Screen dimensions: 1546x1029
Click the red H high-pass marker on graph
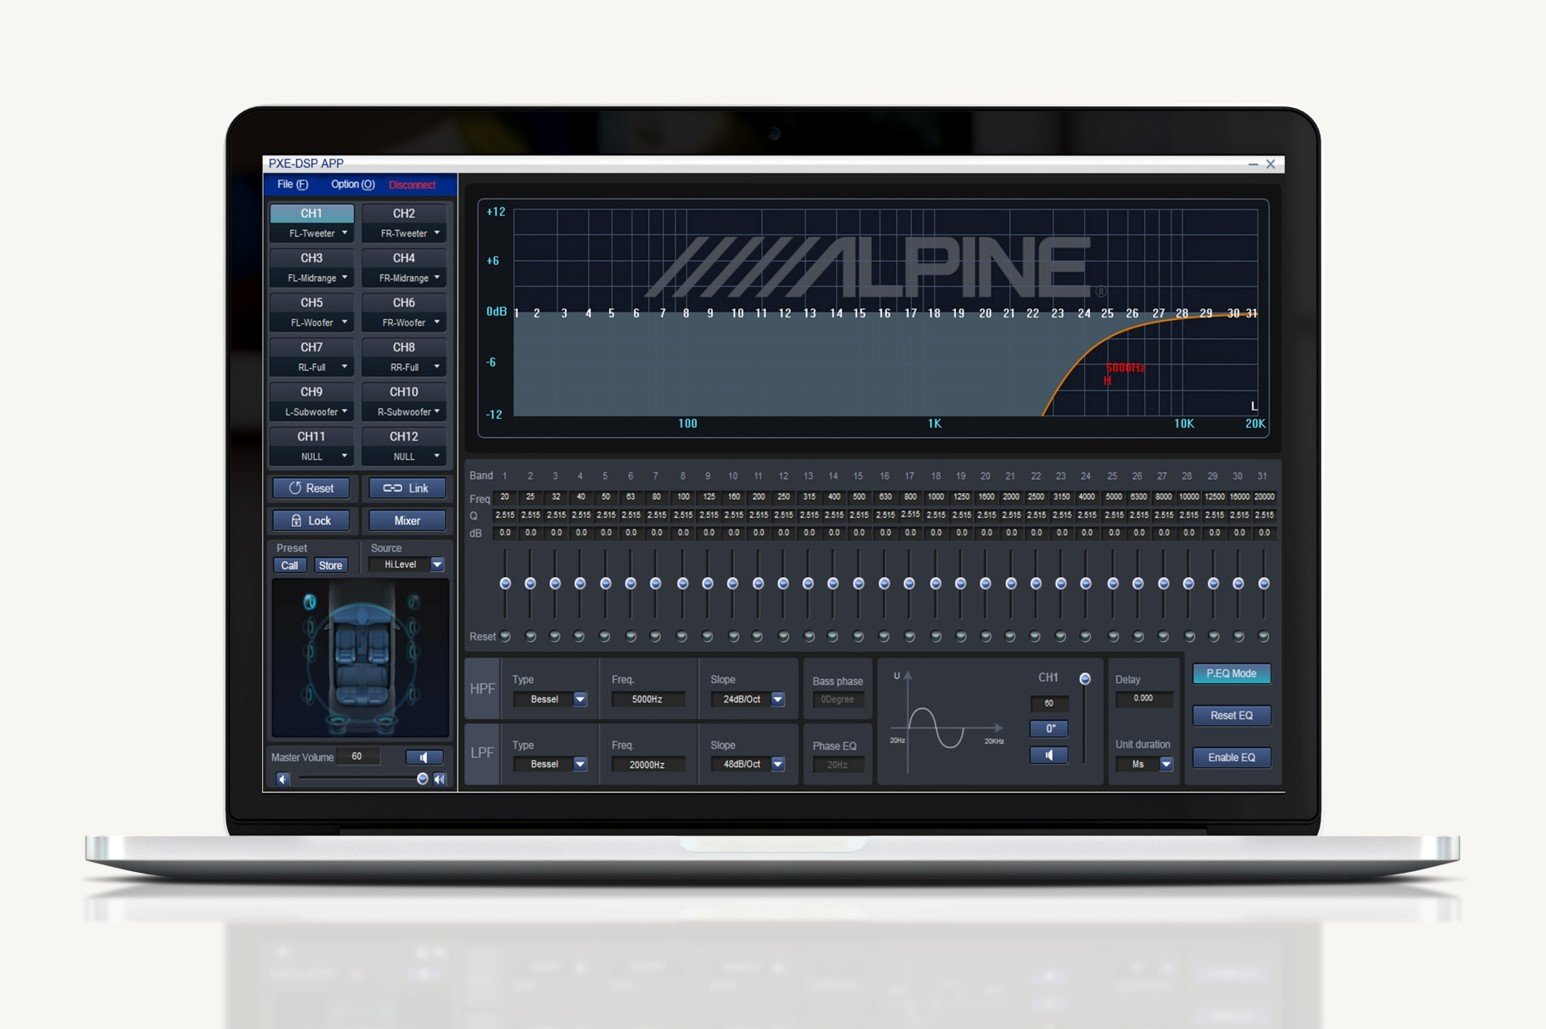pos(1107,381)
